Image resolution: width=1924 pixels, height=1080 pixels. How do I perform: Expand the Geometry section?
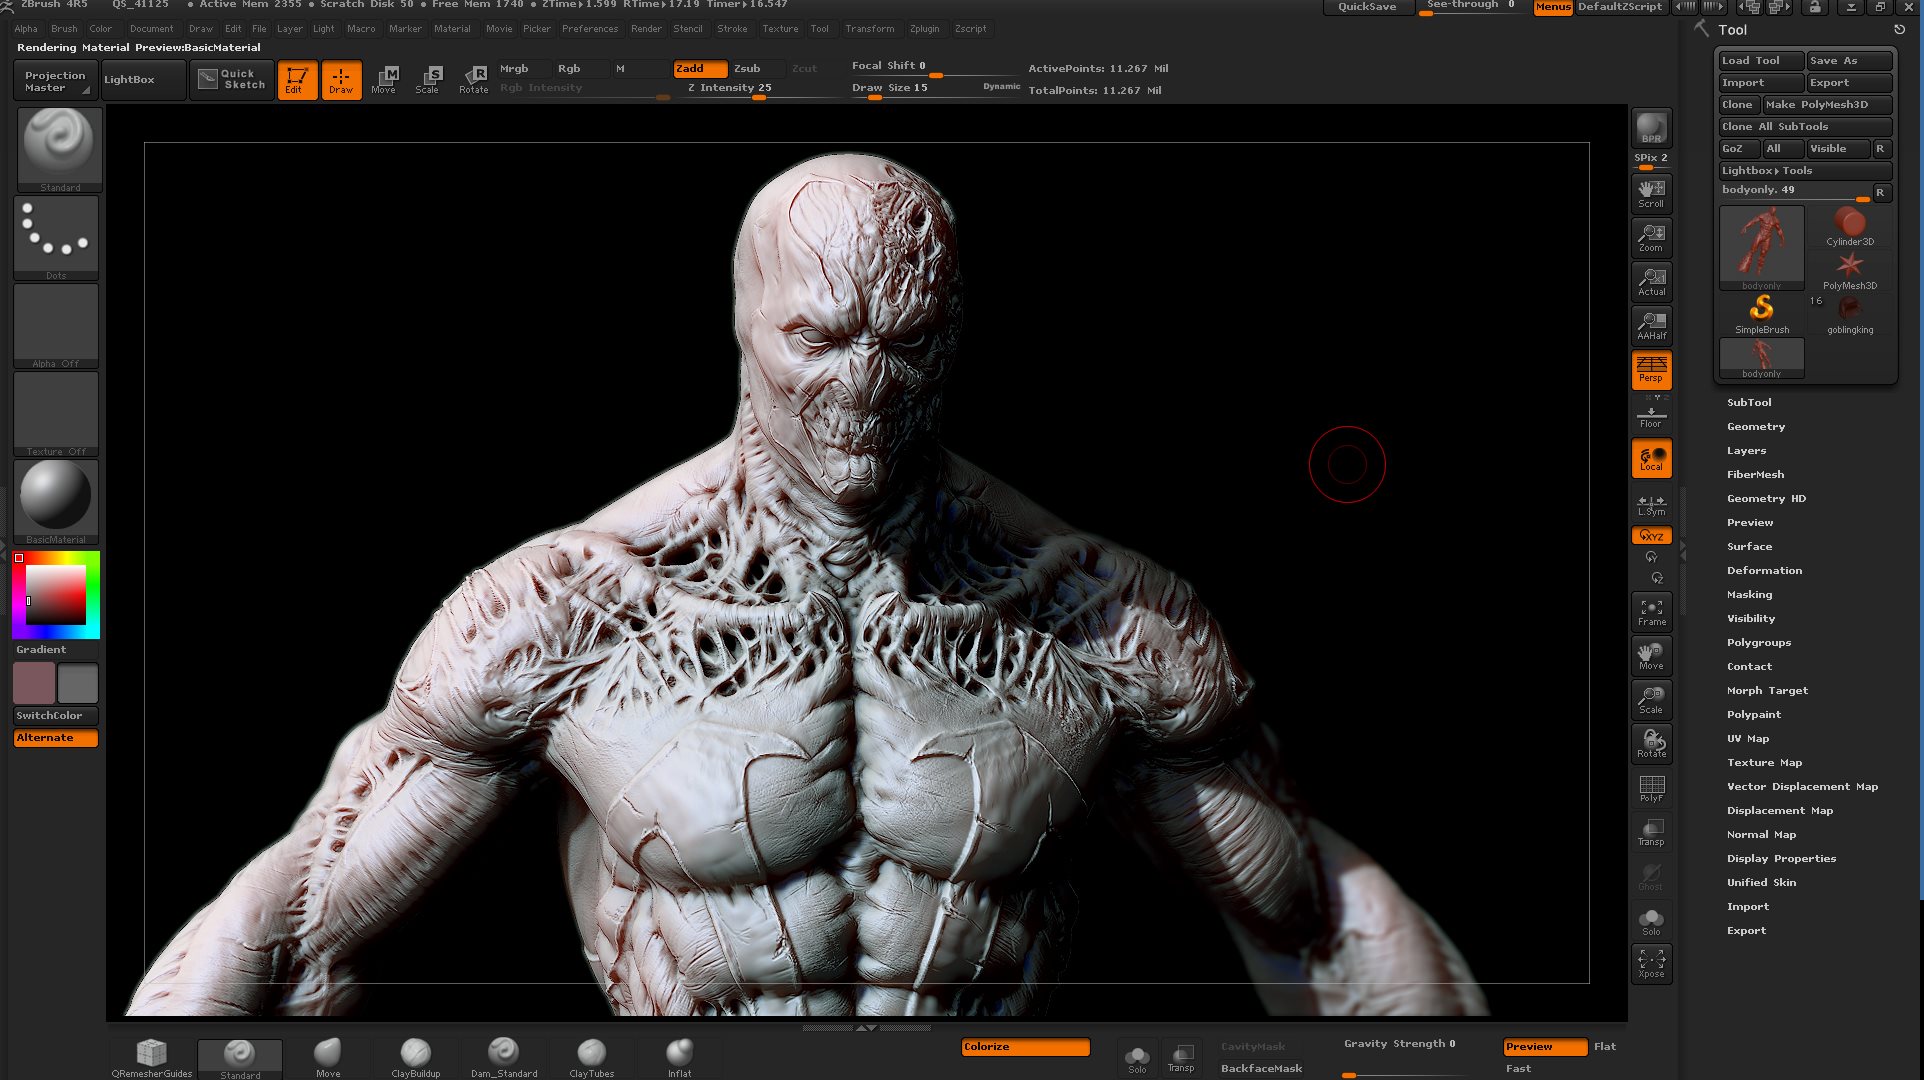[1756, 426]
